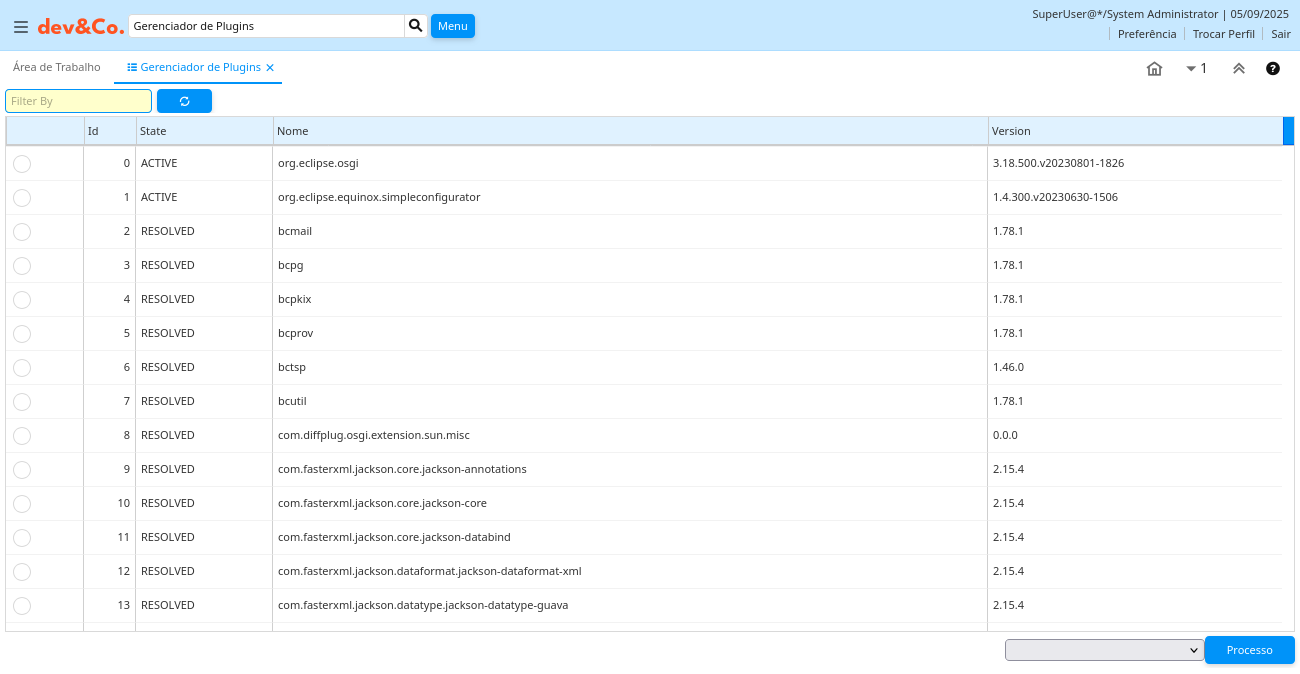Image resolution: width=1300 pixels, height=674 pixels.
Task: Click the SuperUser System Administrator text
Action: point(1124,14)
